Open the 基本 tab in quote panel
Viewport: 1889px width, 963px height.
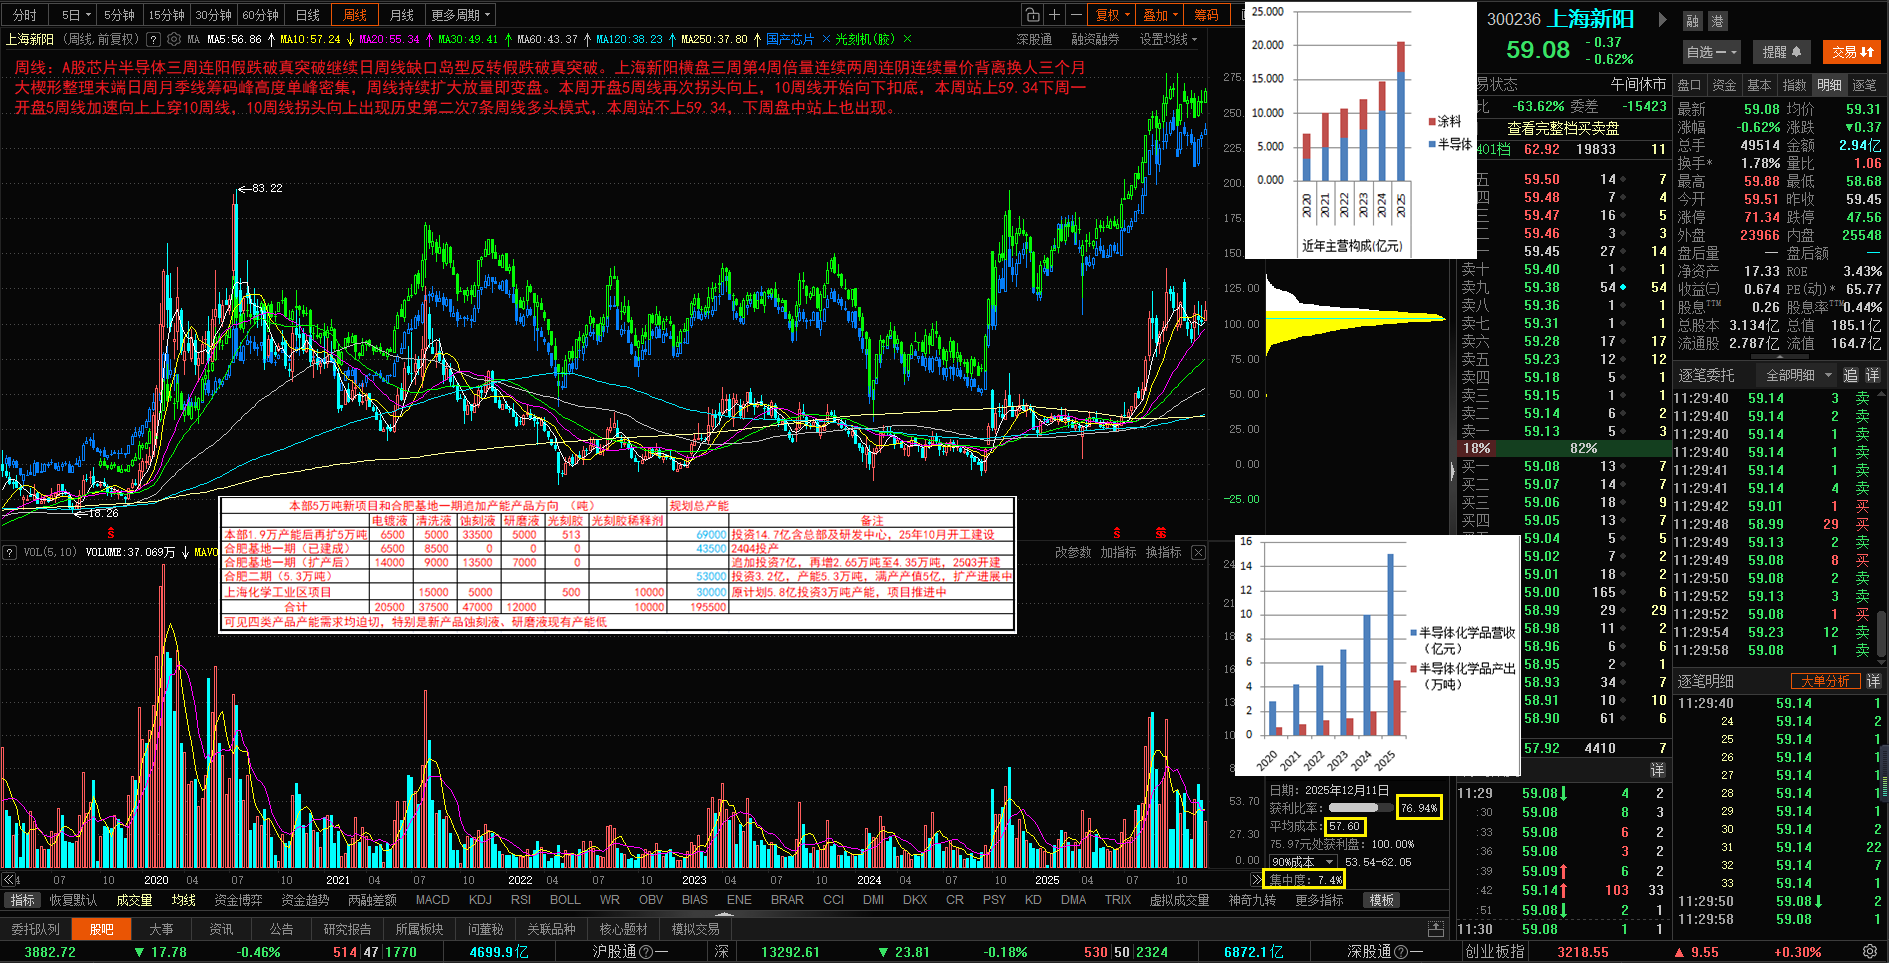[1759, 85]
